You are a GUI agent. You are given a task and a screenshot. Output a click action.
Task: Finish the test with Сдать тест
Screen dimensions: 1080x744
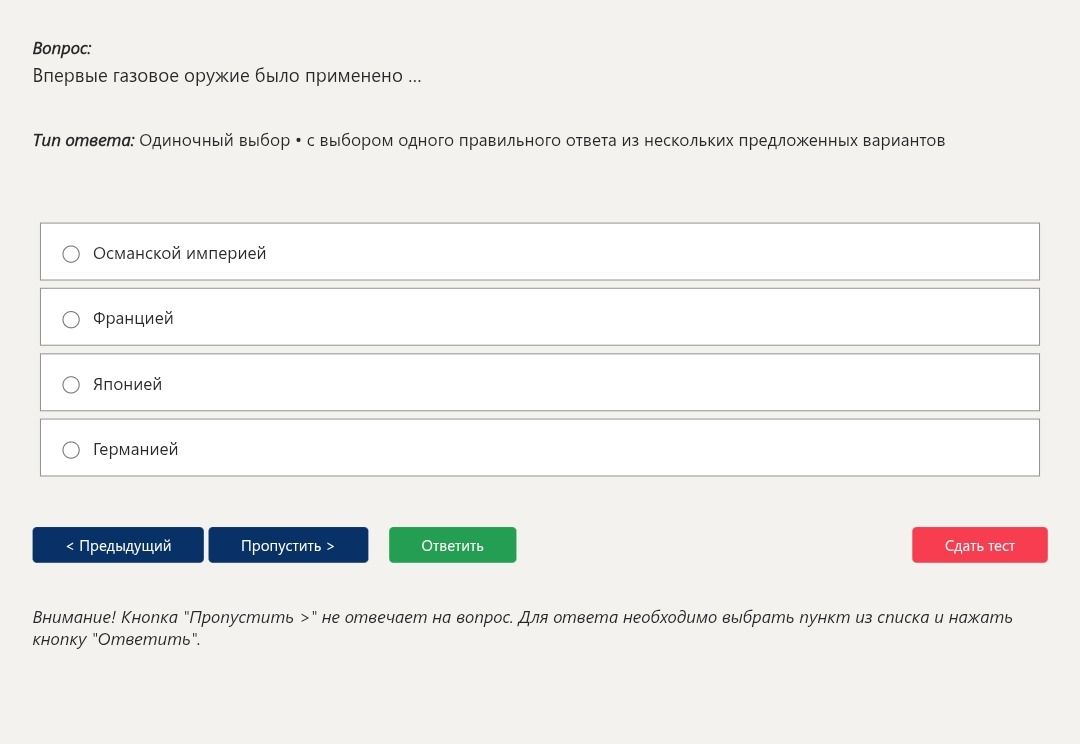979,545
